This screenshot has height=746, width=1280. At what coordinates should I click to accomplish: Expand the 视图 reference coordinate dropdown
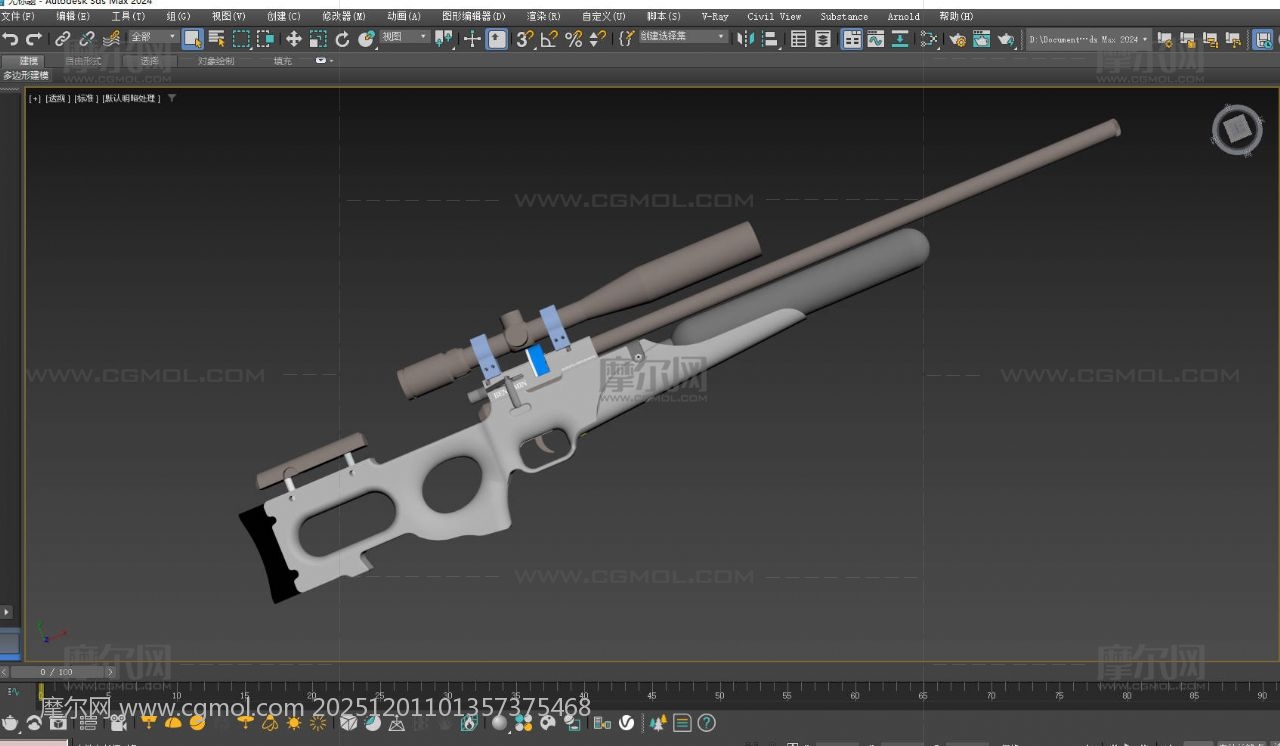click(404, 37)
